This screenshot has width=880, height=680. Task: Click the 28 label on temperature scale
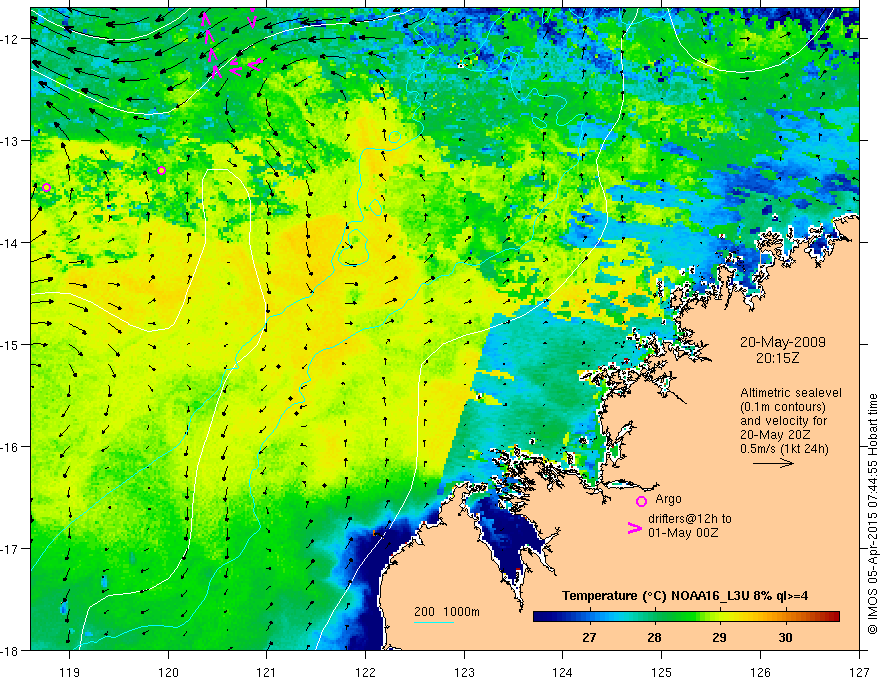pos(654,637)
